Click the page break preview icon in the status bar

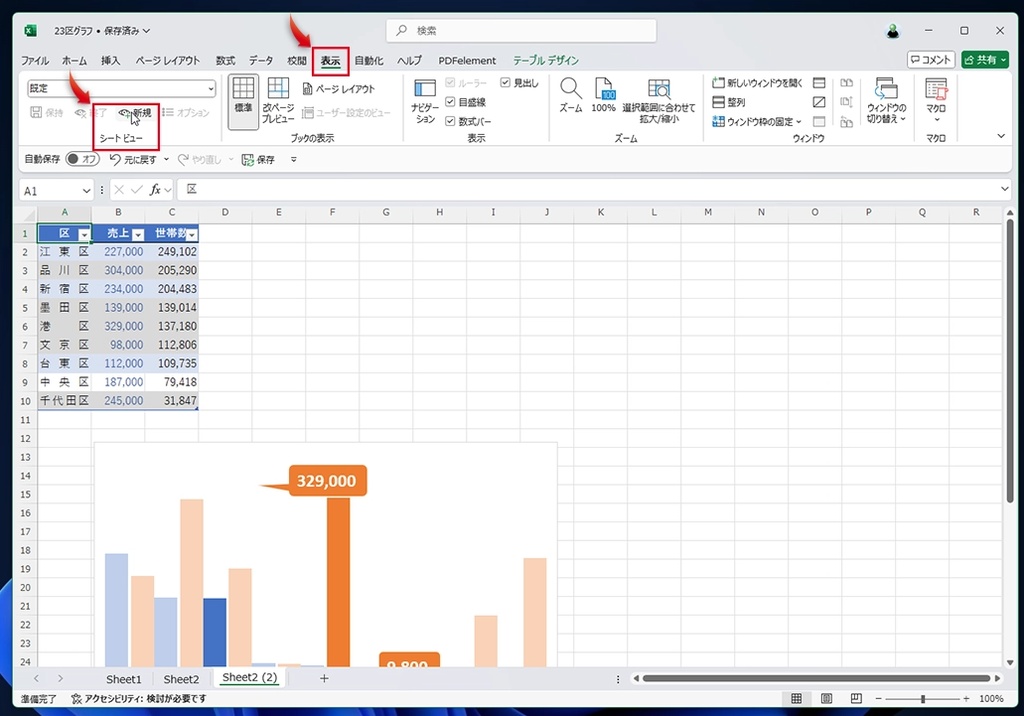click(856, 698)
